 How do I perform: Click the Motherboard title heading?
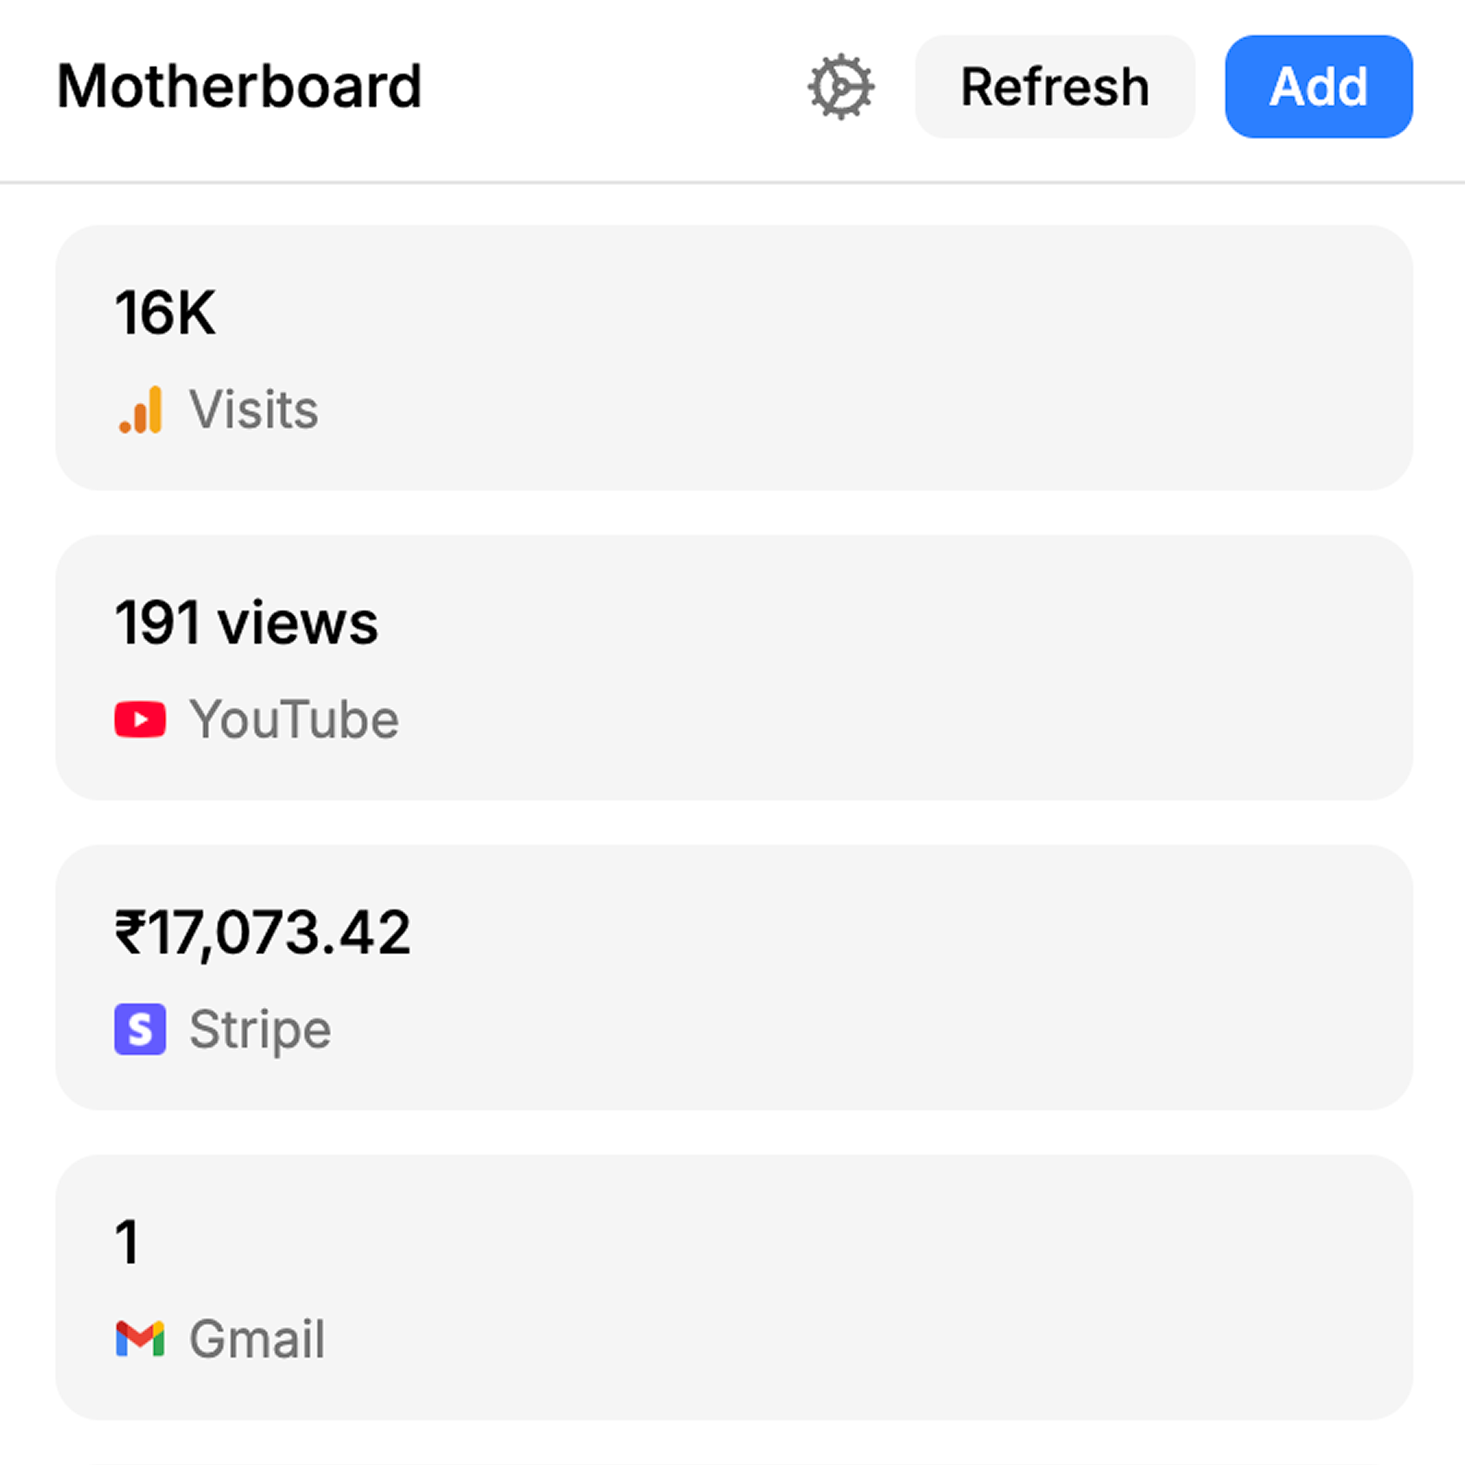click(239, 87)
